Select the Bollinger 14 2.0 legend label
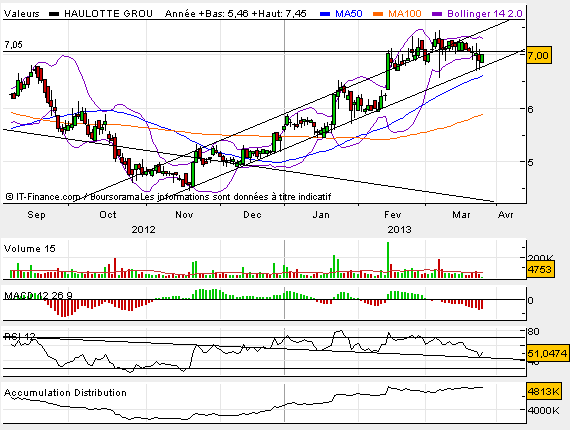This screenshot has height=430, width=570. click(x=485, y=14)
